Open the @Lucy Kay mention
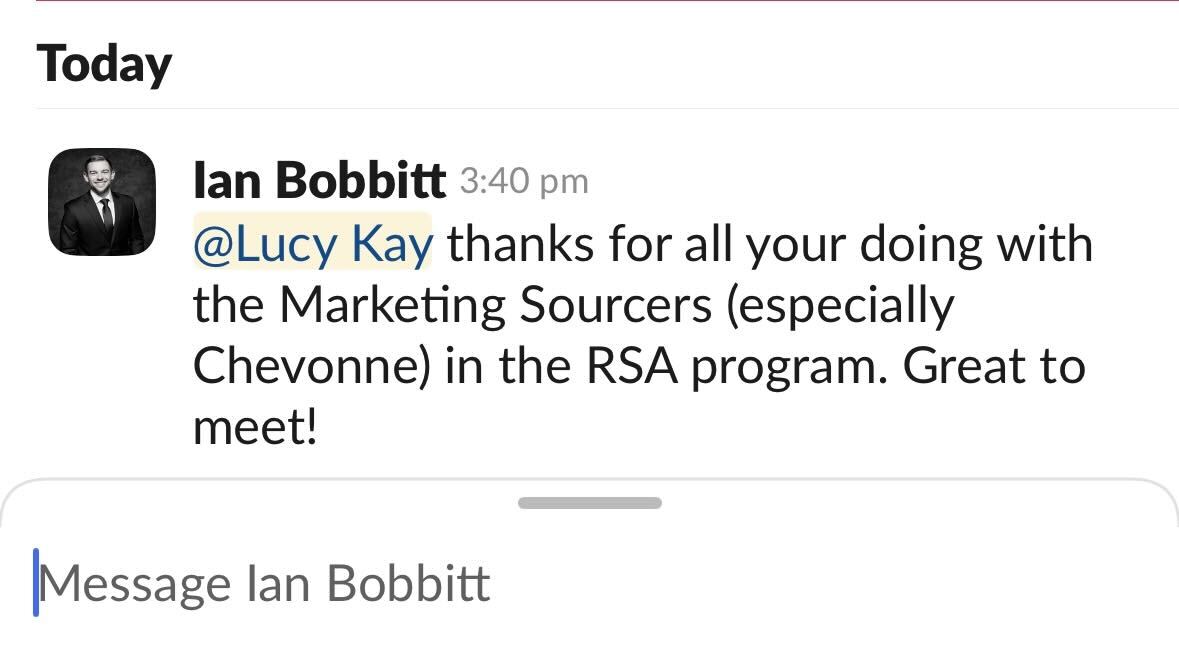This screenshot has height=650, width=1179. pyautogui.click(x=312, y=244)
